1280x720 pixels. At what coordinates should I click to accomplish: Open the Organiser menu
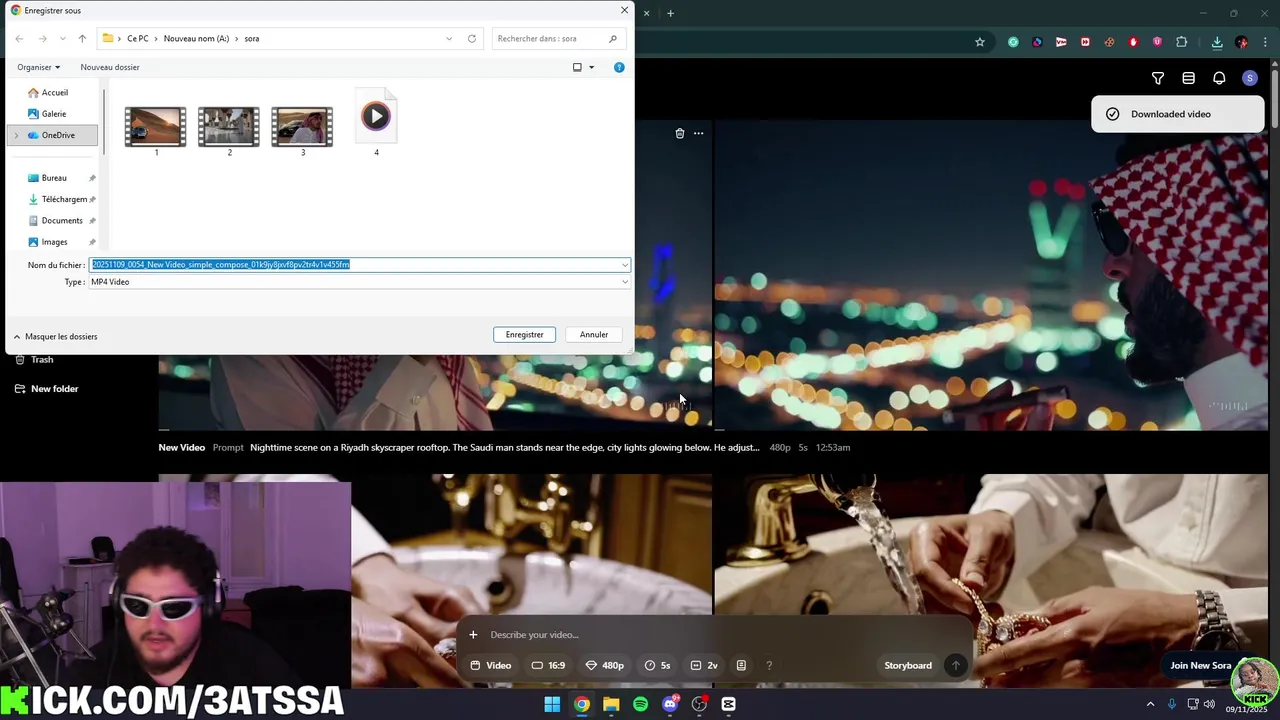pyautogui.click(x=38, y=67)
